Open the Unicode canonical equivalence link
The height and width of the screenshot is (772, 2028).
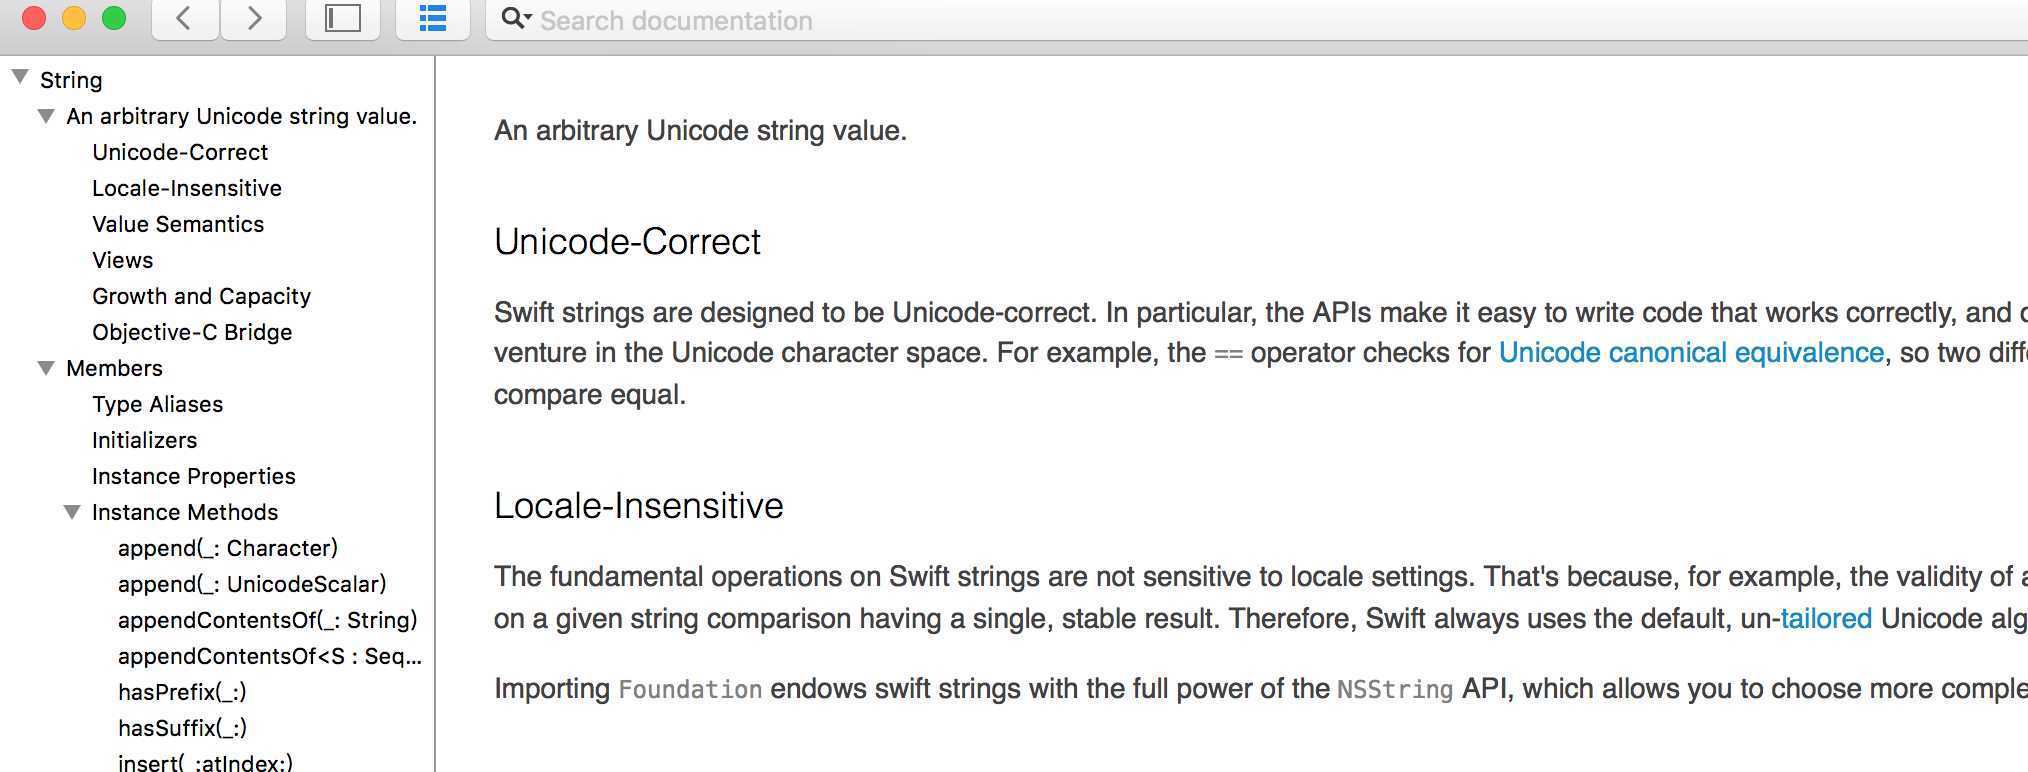coord(1690,353)
